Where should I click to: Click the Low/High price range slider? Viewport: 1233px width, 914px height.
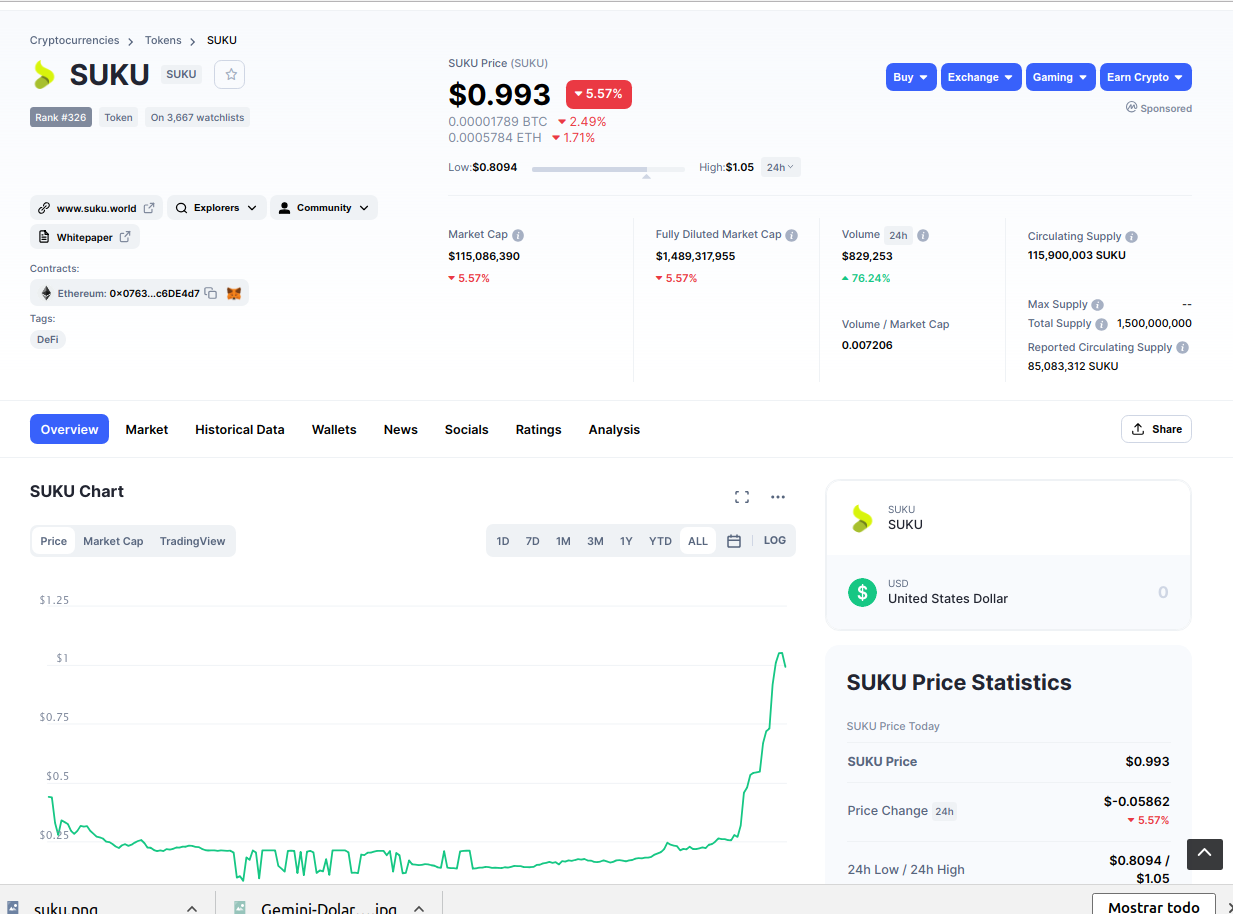[608, 170]
